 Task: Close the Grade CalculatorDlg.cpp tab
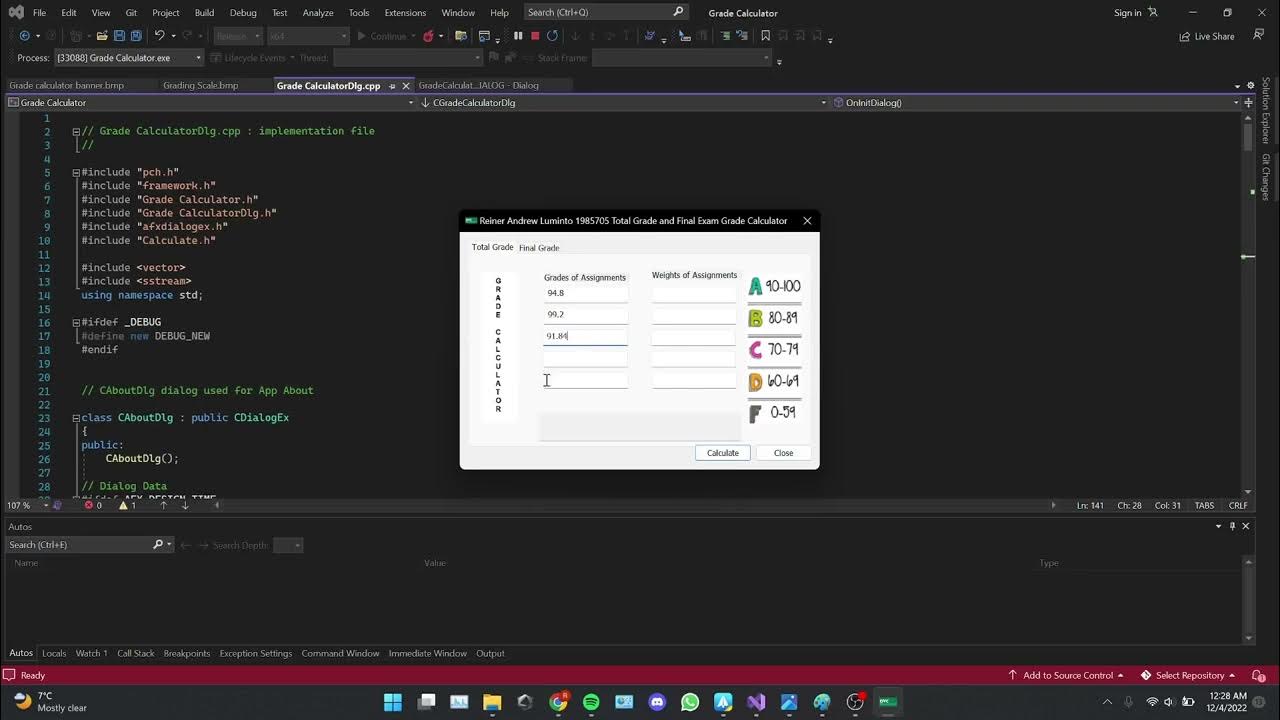[405, 86]
